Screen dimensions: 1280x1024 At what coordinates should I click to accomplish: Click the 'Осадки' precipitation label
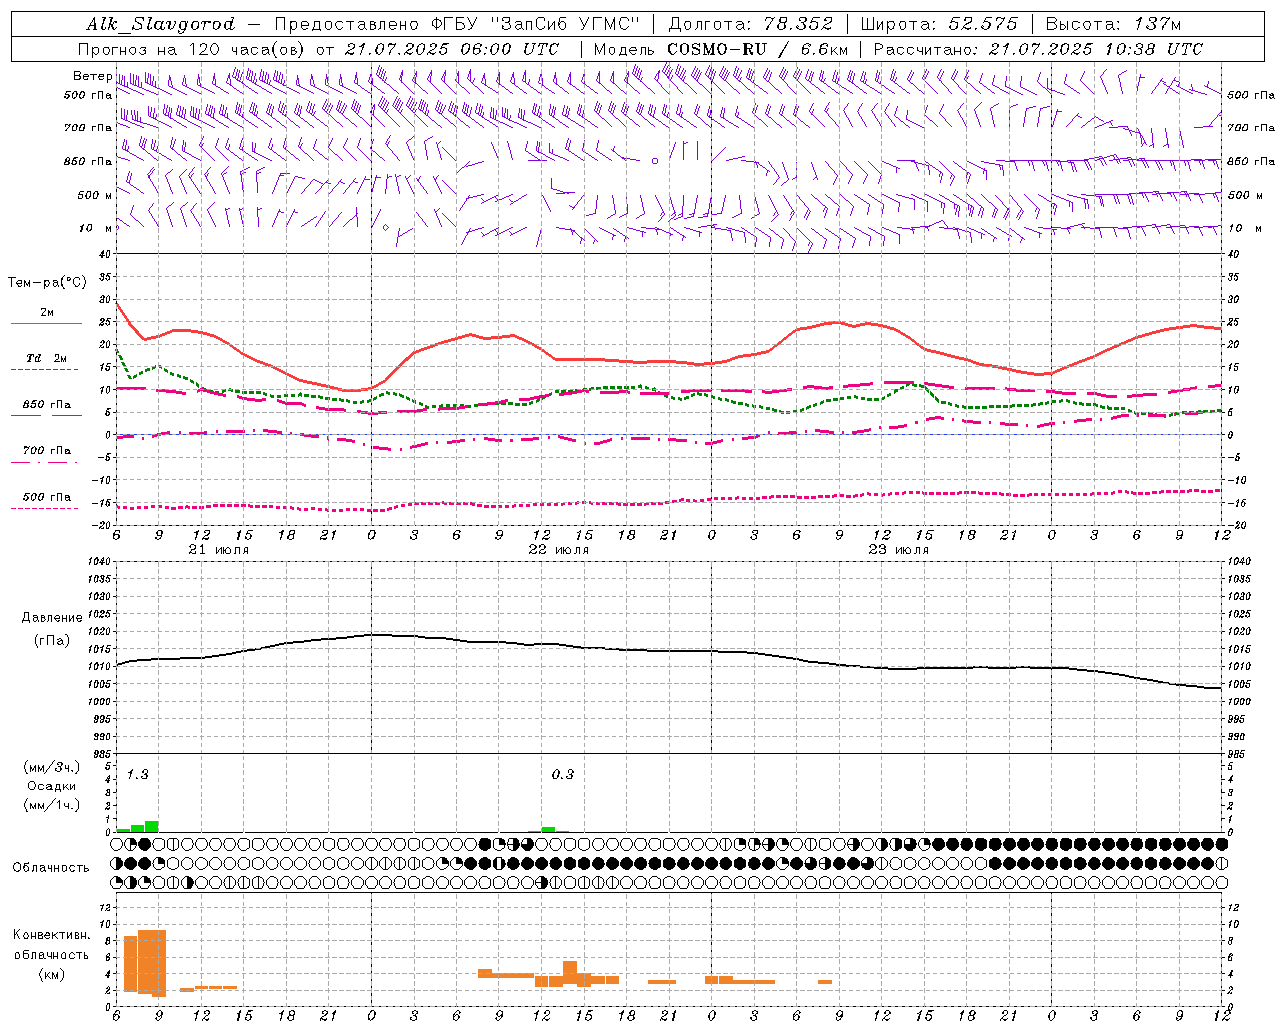coord(52,786)
